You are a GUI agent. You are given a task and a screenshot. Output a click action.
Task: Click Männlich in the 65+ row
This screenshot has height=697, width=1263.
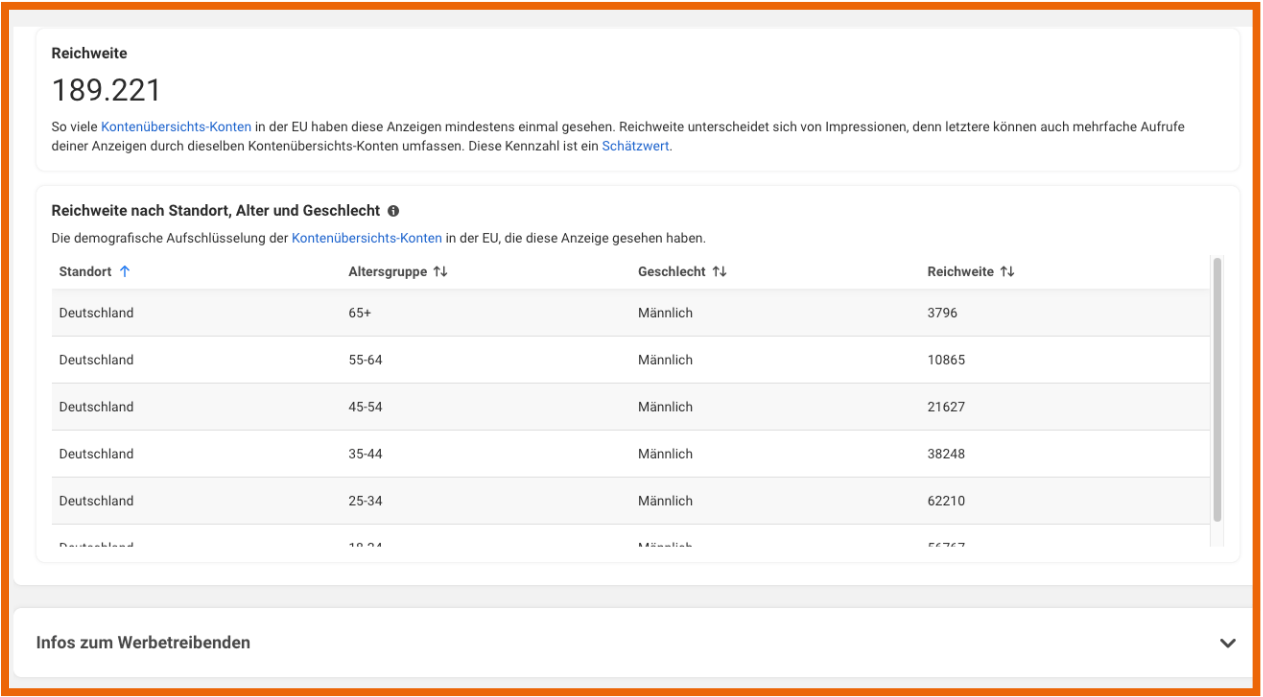point(665,313)
